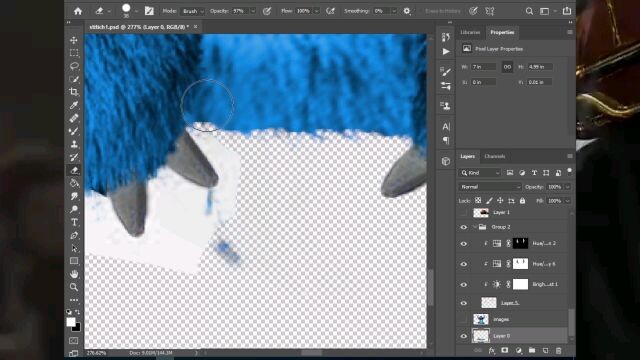Select the Healing Brush tool
Image resolution: width=640 pixels, height=360 pixels.
tap(74, 118)
